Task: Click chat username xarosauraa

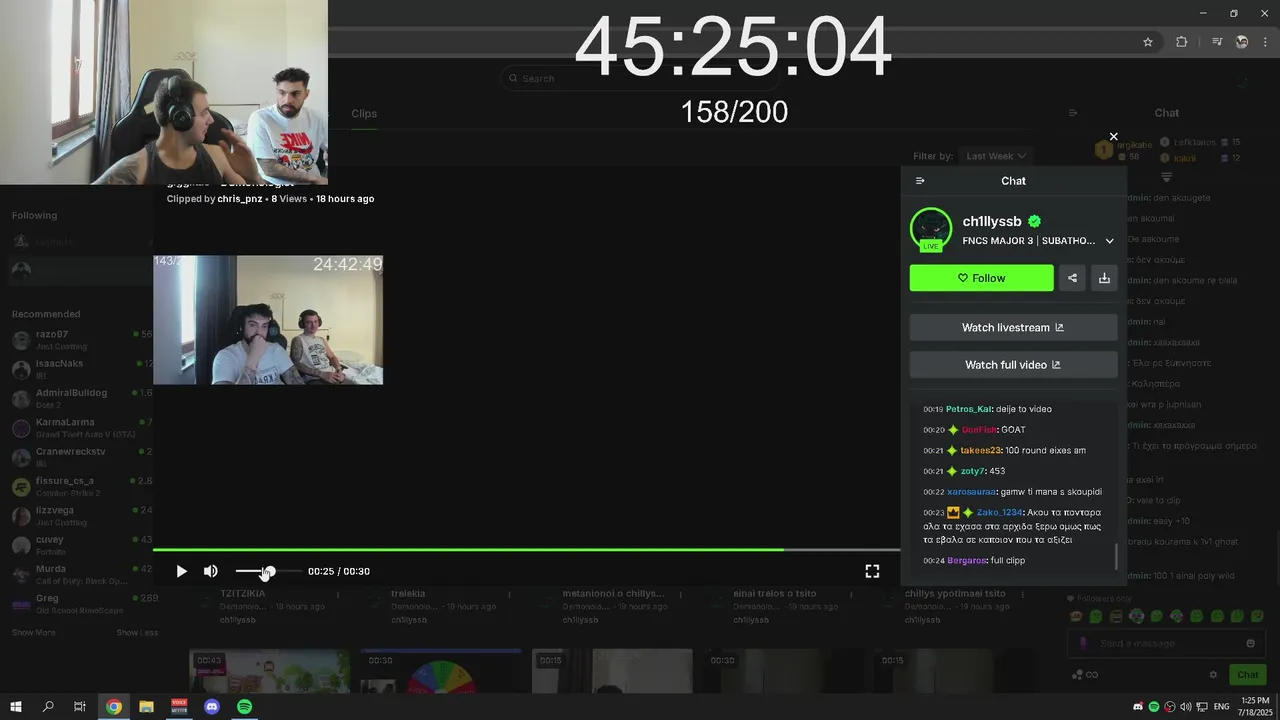Action: click(971, 492)
